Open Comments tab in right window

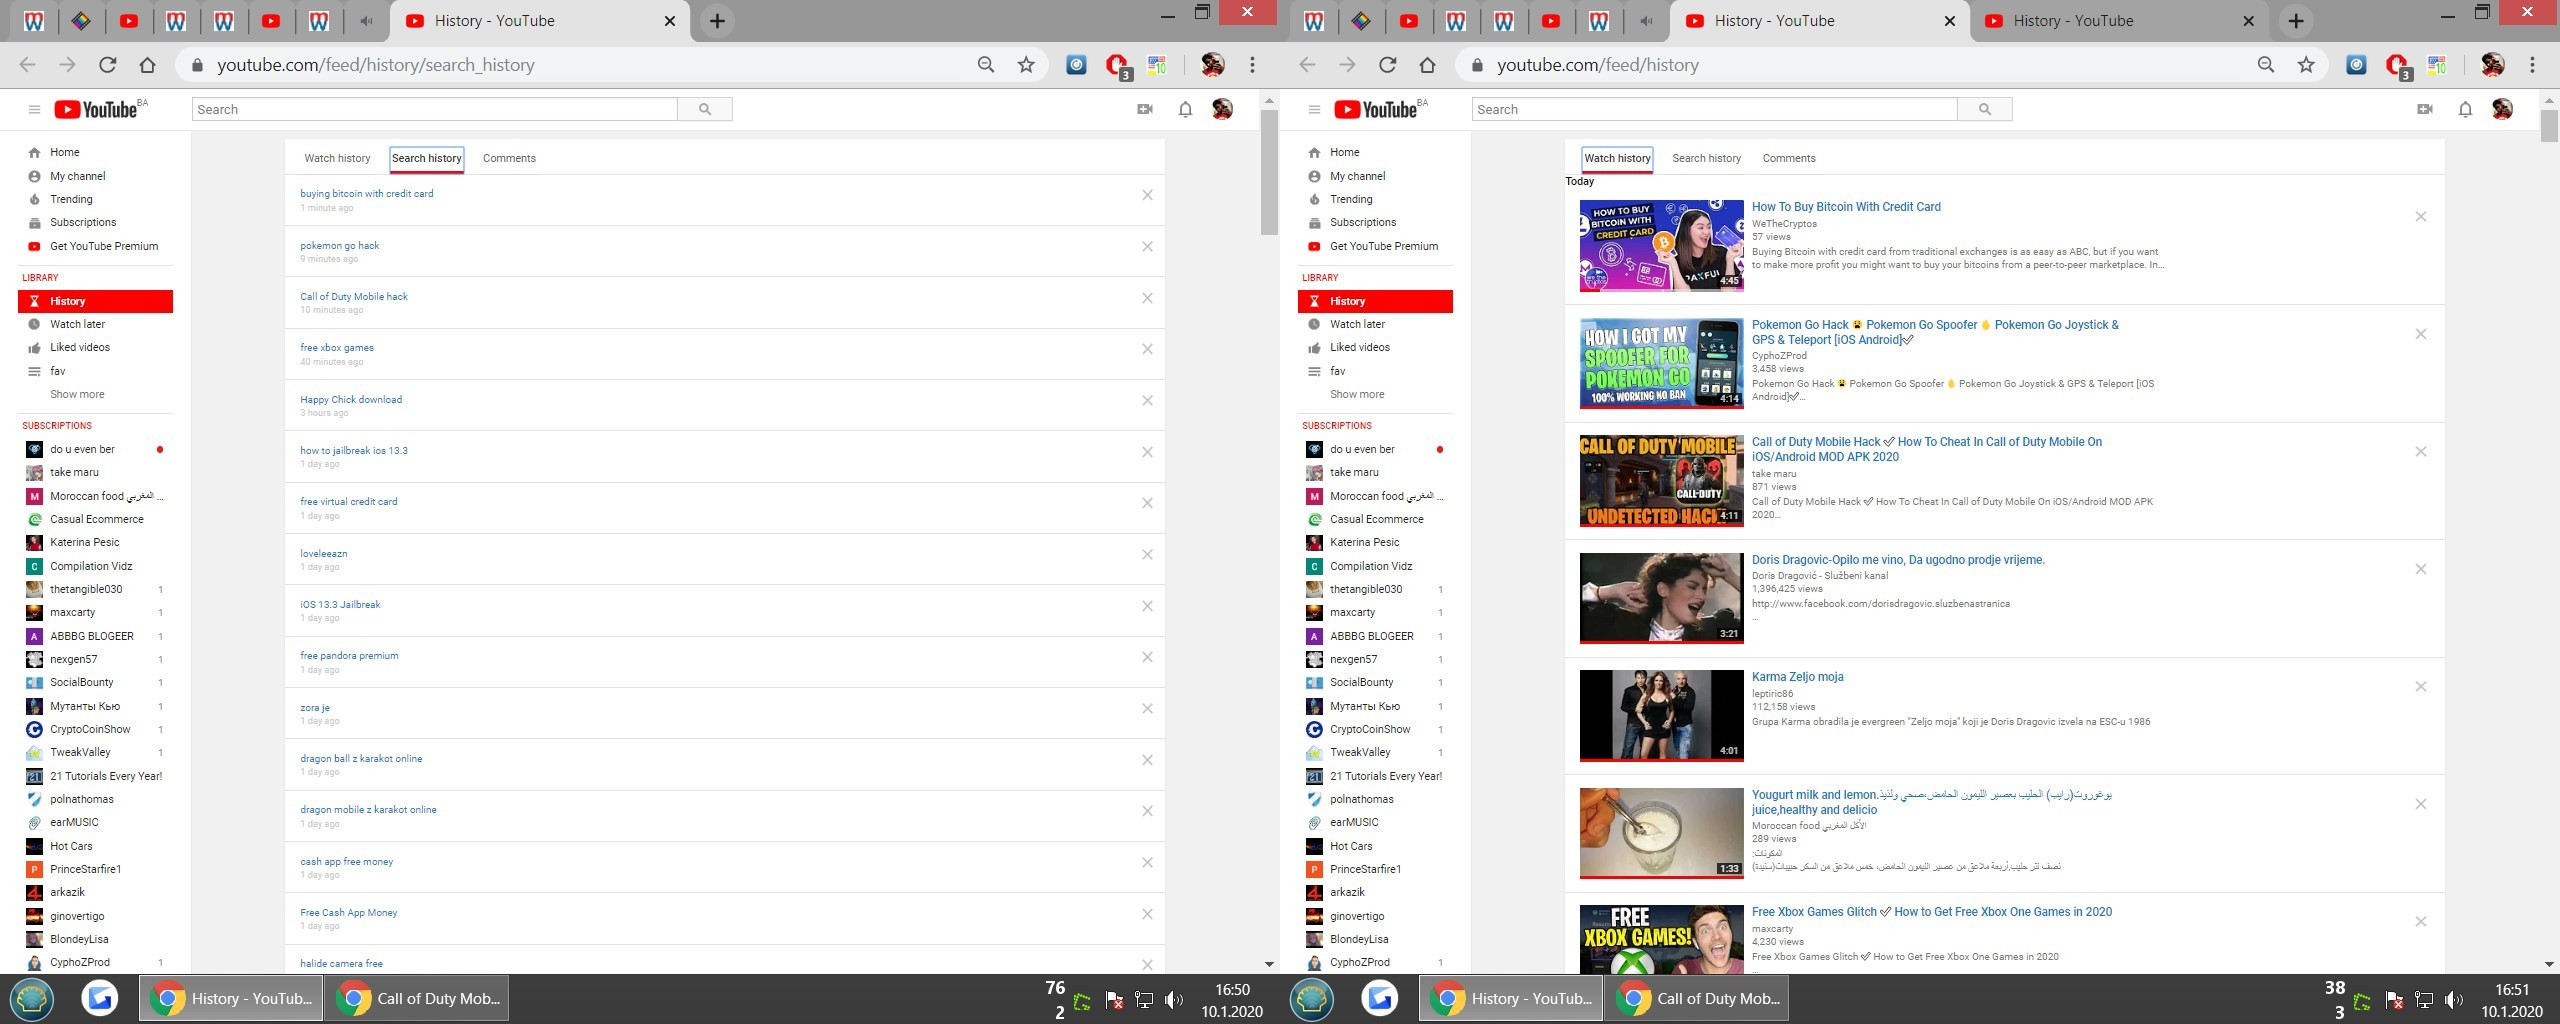point(1789,158)
